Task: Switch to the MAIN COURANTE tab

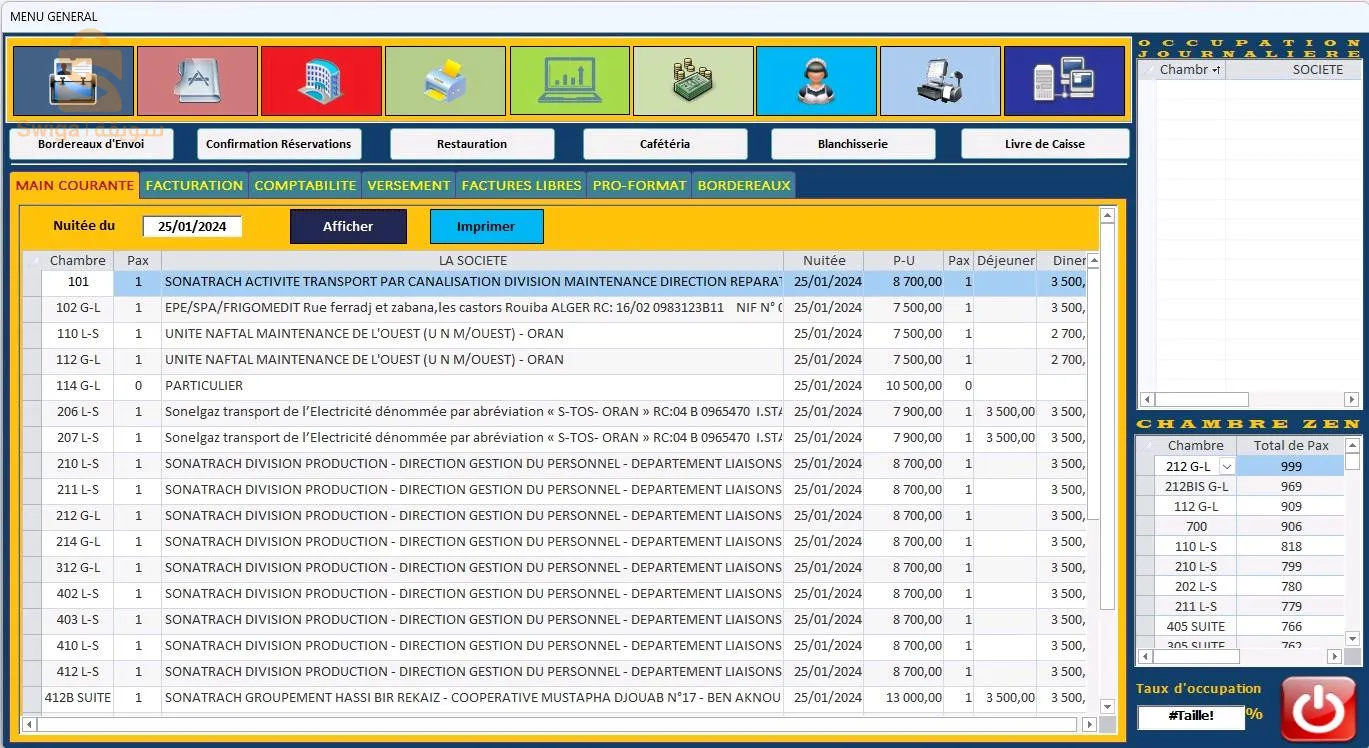Action: [75, 185]
